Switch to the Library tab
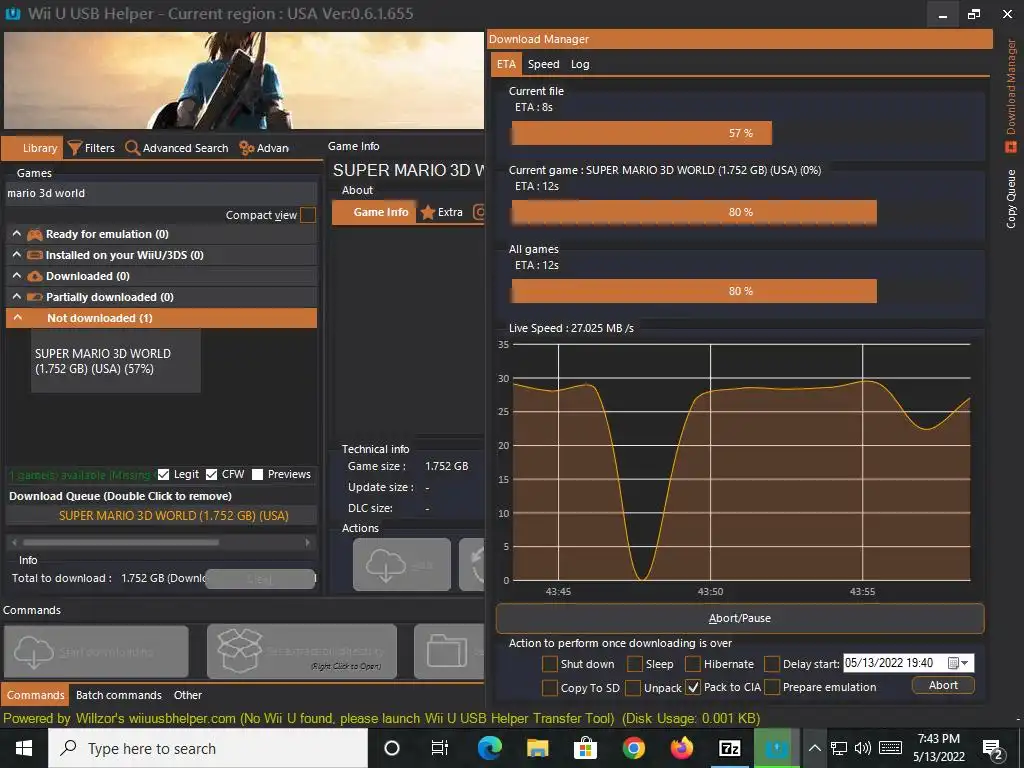 pos(33,148)
